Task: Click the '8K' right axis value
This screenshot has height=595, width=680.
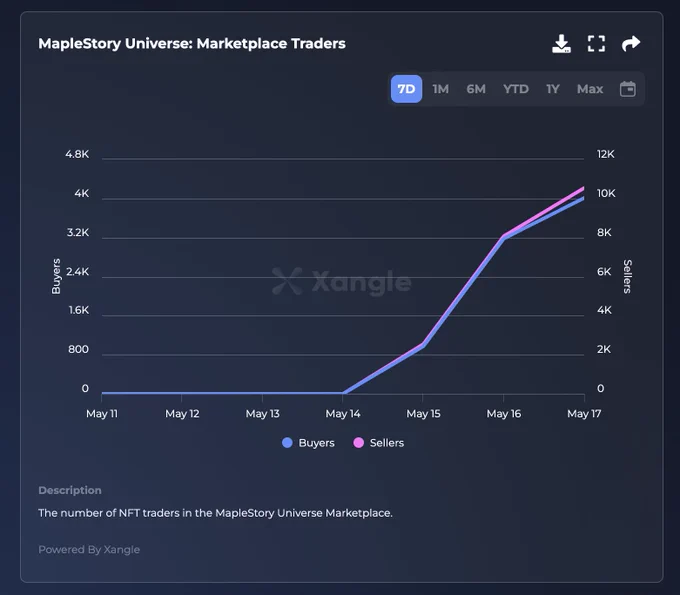Action: tap(604, 232)
